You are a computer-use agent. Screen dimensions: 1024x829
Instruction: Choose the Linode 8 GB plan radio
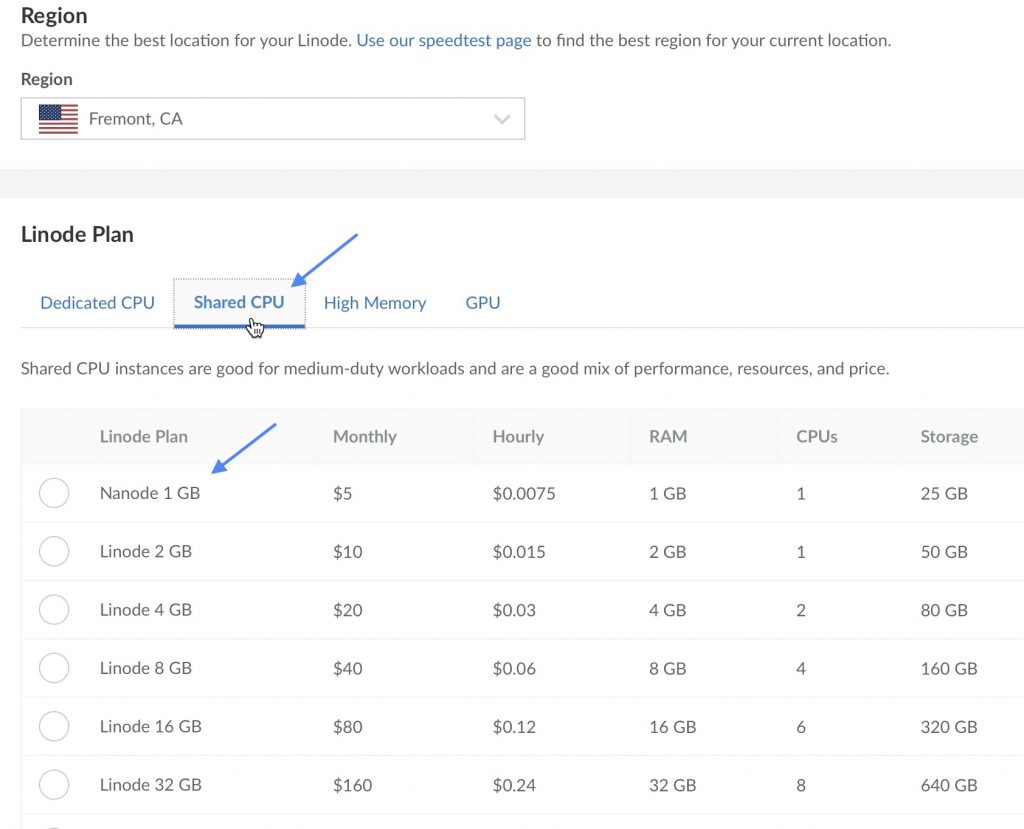54,668
